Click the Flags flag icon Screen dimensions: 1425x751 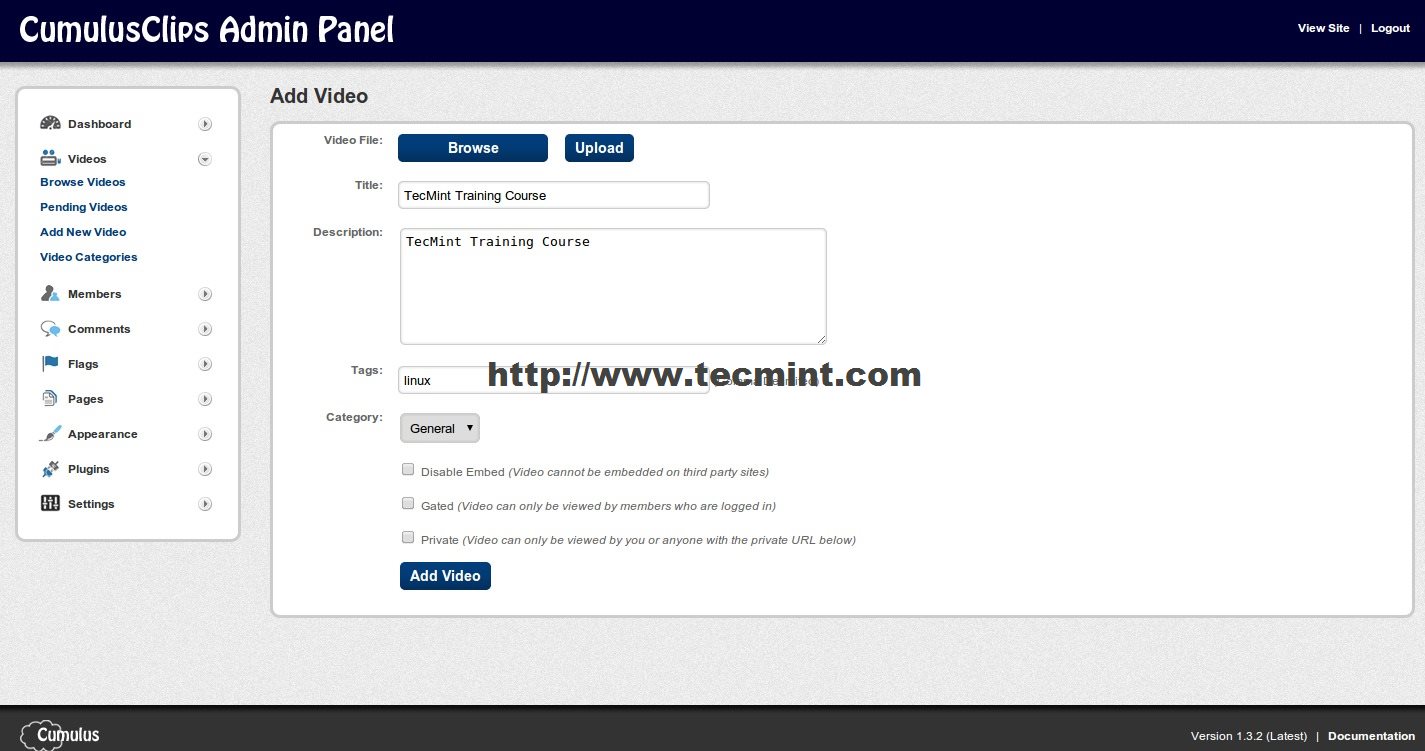pyautogui.click(x=50, y=363)
